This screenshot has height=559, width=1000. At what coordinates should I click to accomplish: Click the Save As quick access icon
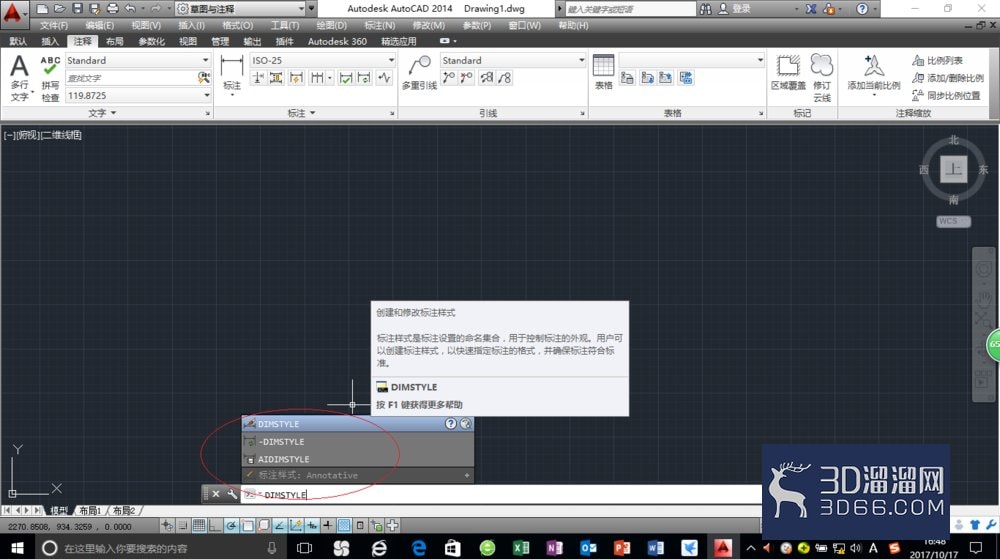point(95,9)
